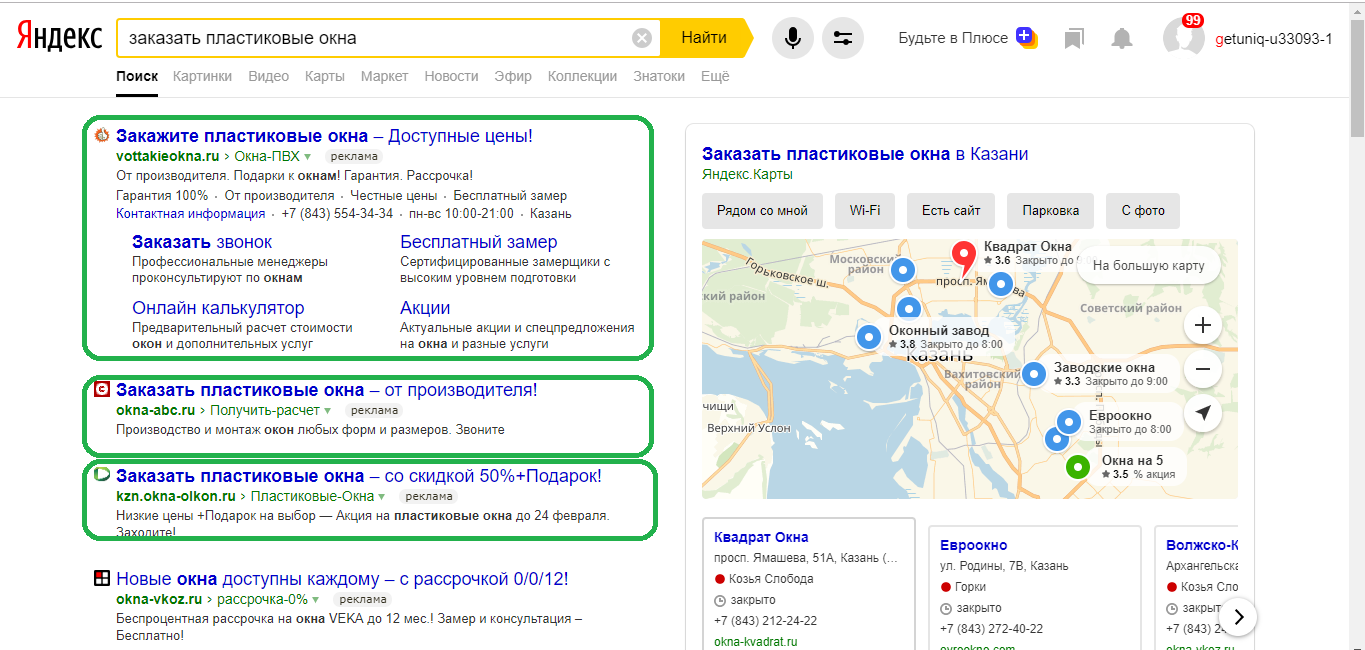Open the bookmarks collections icon
This screenshot has height=650, width=1365.
point(1074,38)
